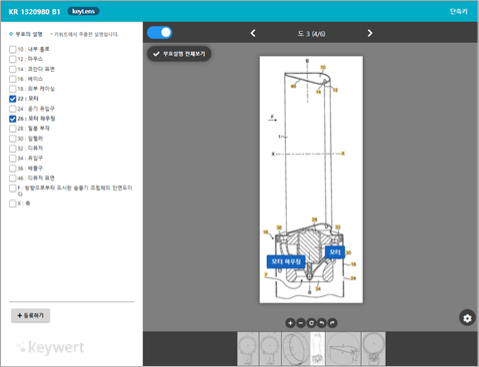Reset the drawing view with refresh icon
The width and height of the screenshot is (479, 367).
point(311,323)
